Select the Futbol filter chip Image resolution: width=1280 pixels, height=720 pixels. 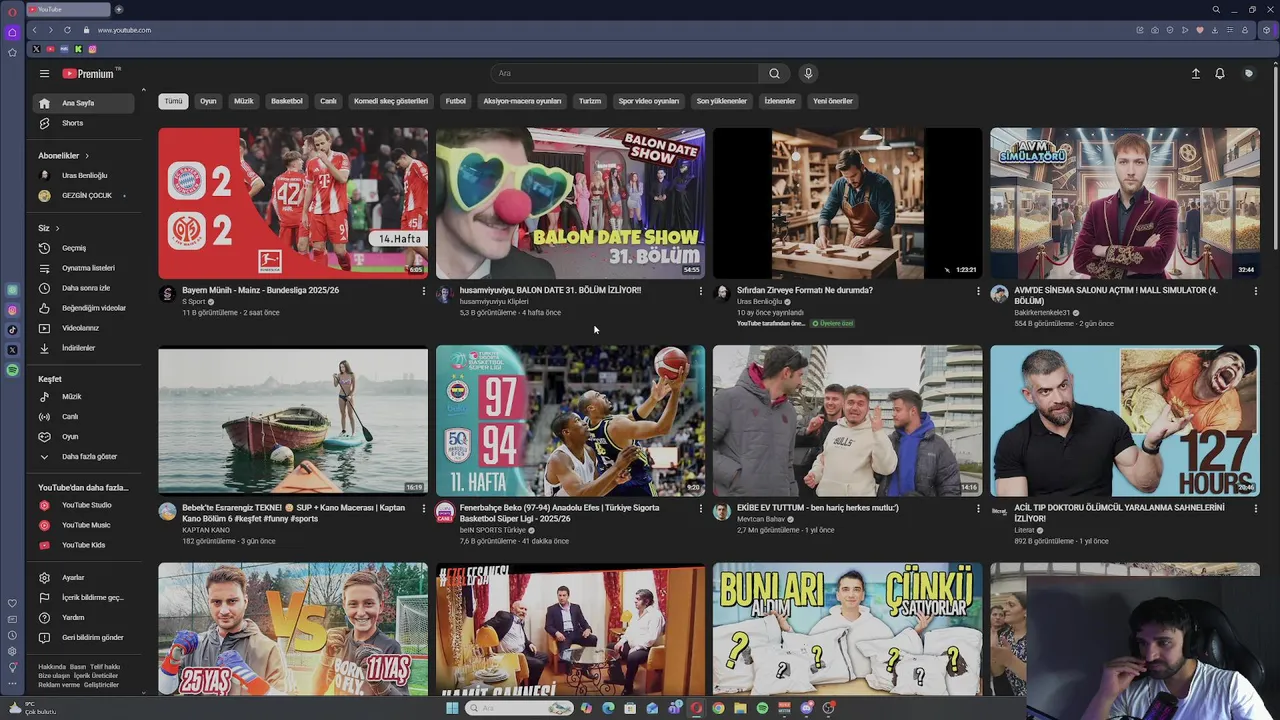[456, 101]
